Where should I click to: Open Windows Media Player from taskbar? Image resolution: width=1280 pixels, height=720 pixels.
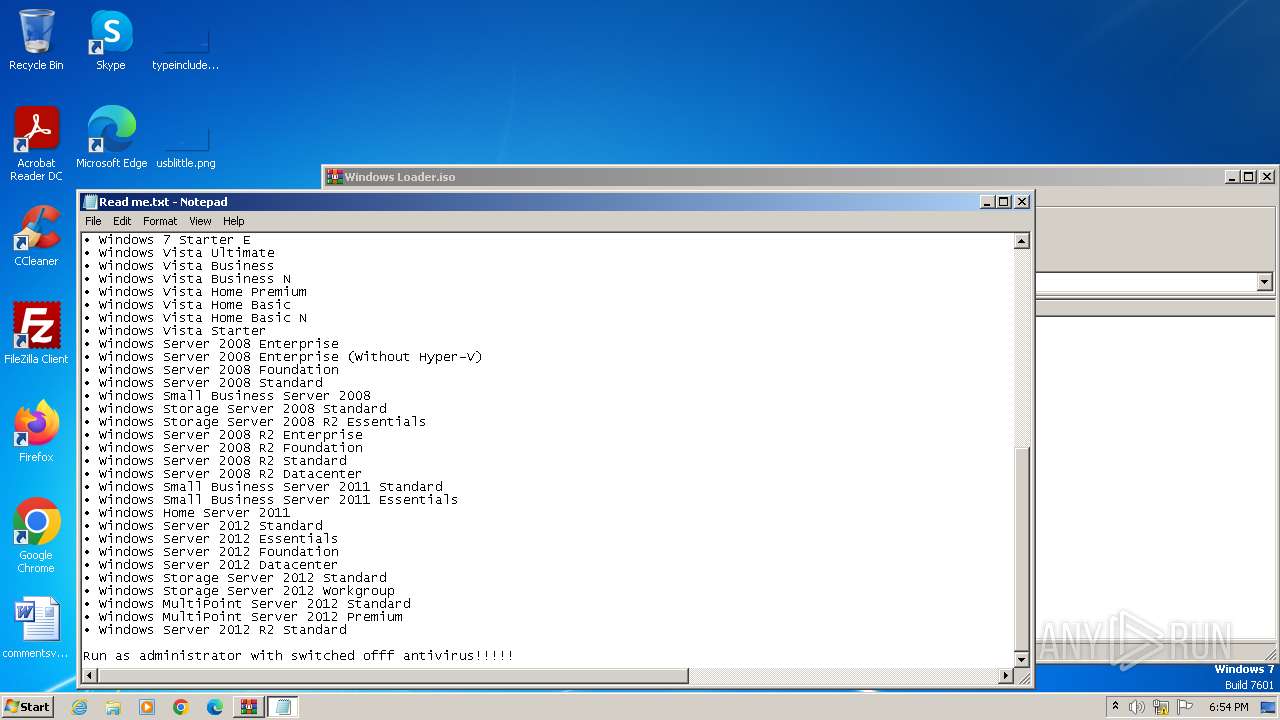[x=147, y=707]
